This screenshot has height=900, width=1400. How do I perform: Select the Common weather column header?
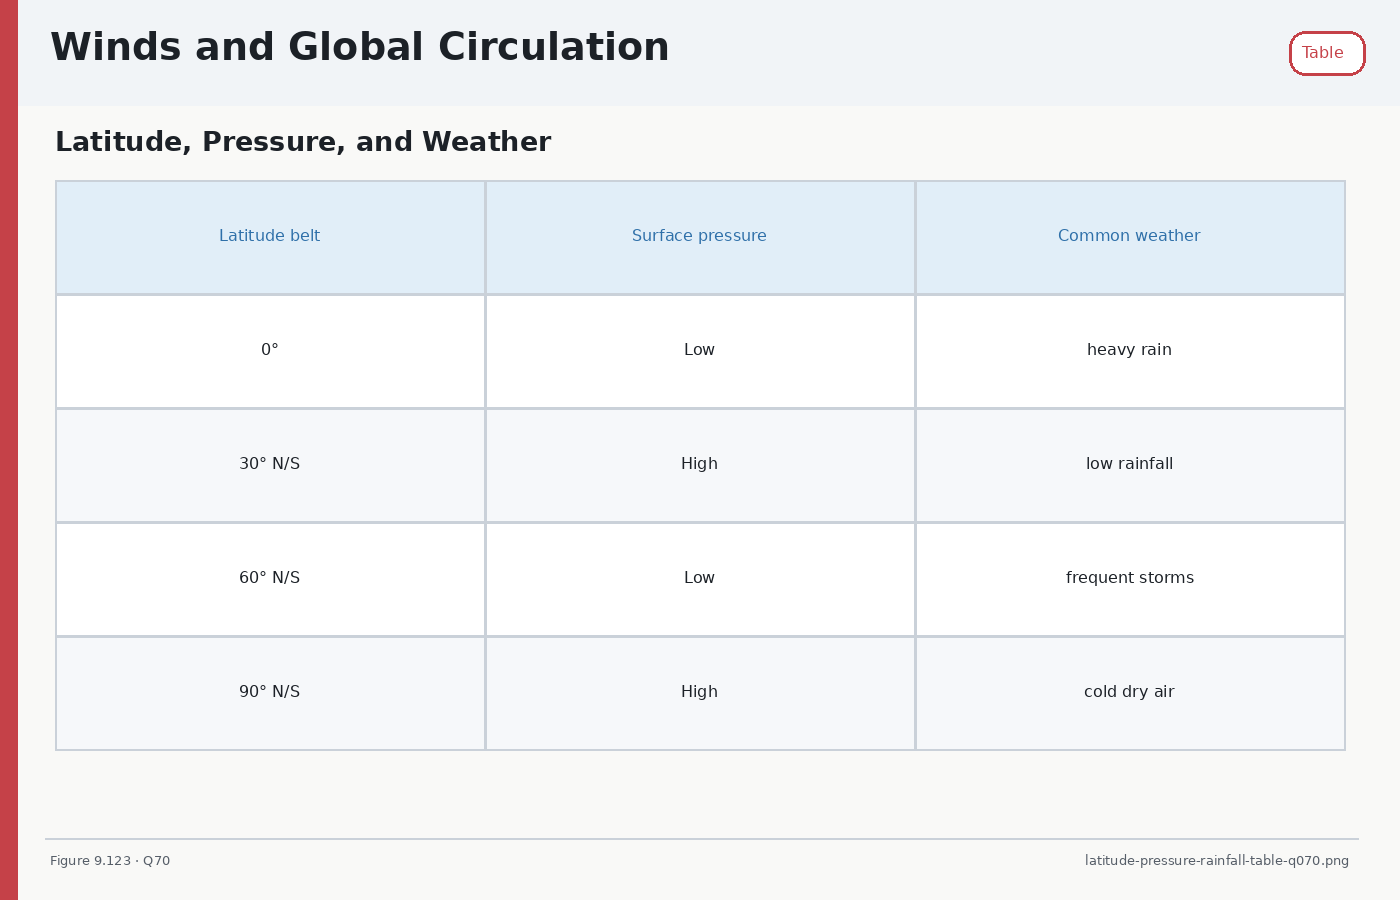[x=1130, y=237]
